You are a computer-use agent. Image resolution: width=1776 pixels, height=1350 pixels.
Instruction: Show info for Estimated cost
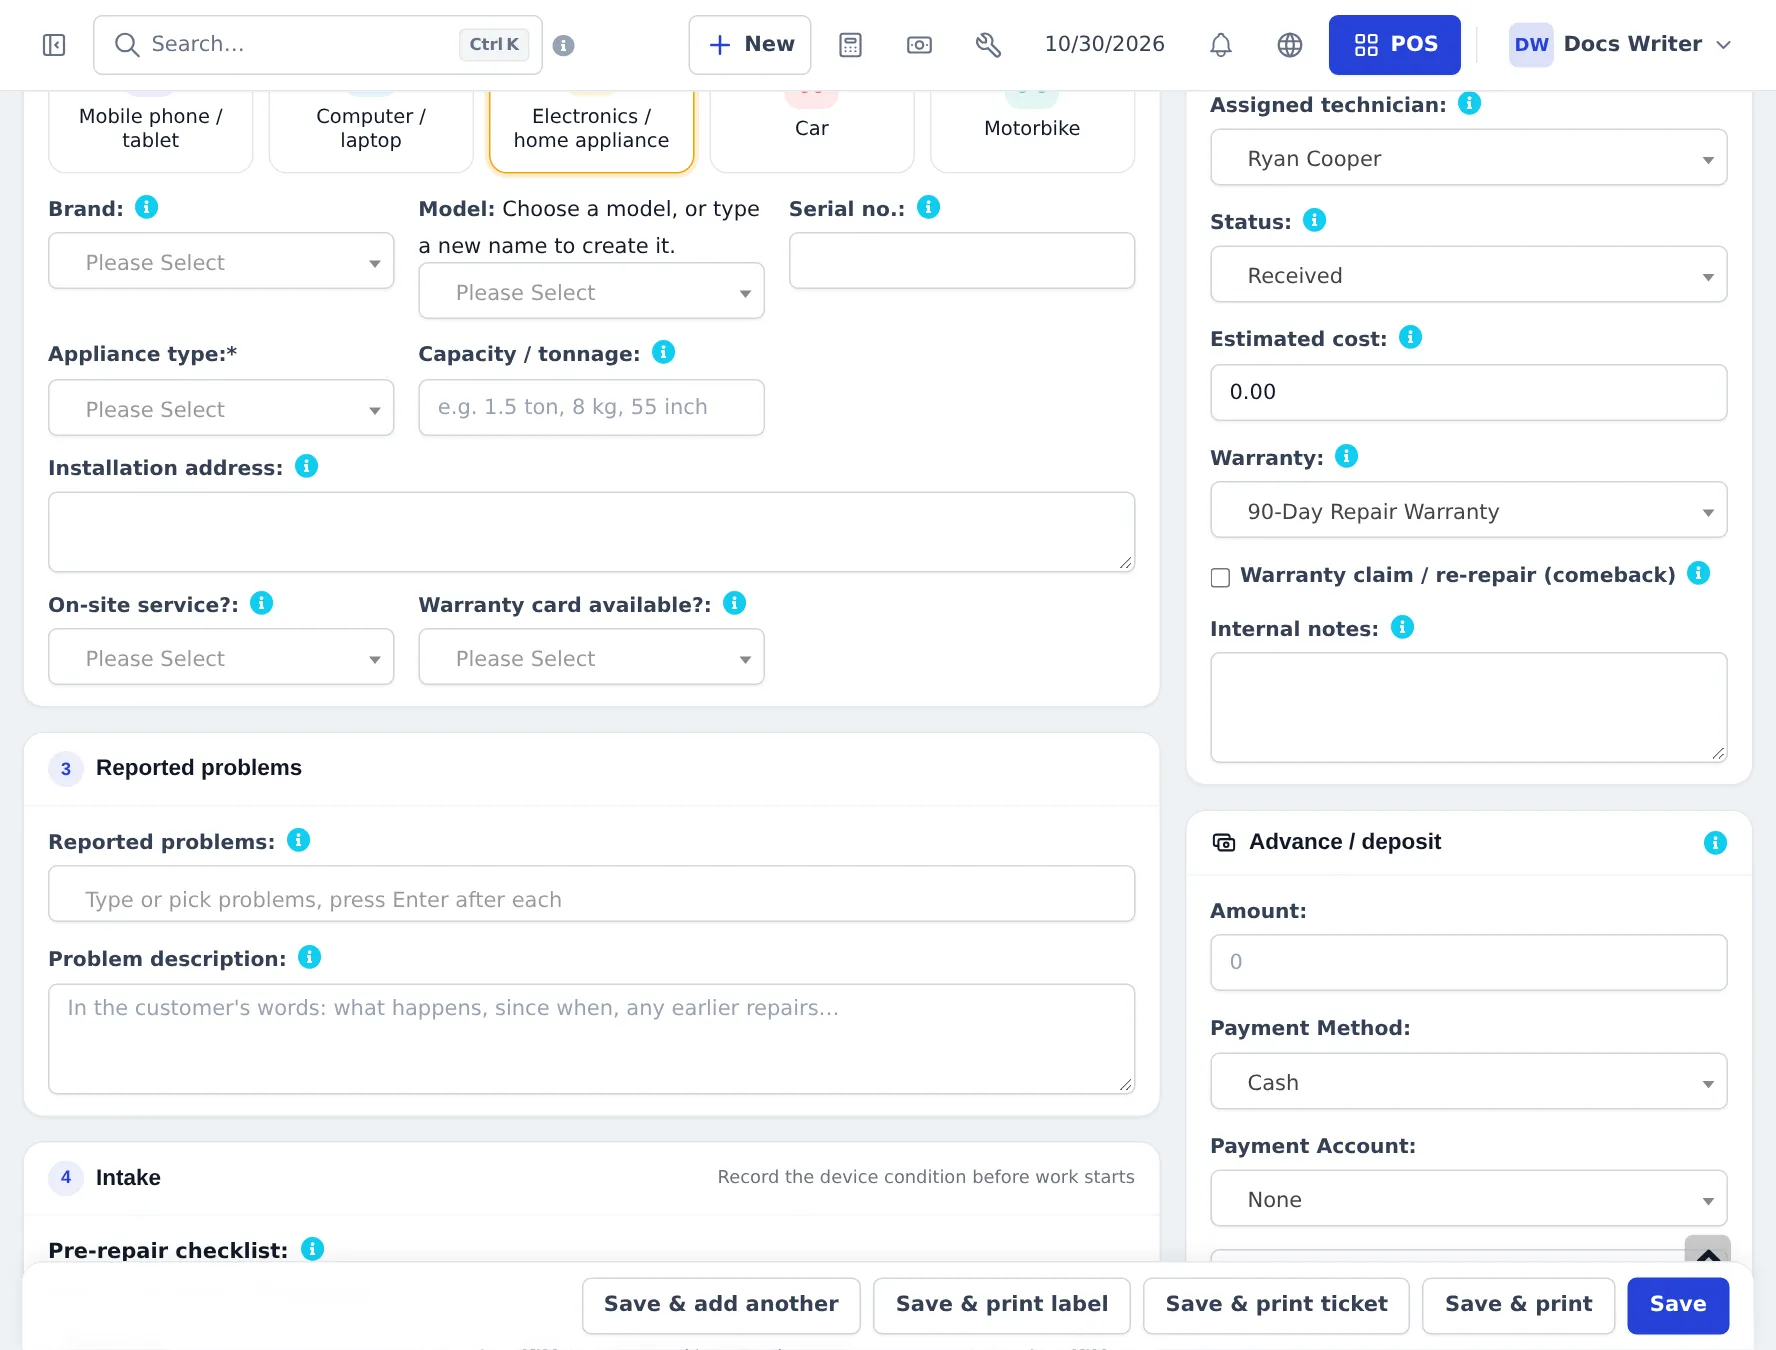[1411, 337]
